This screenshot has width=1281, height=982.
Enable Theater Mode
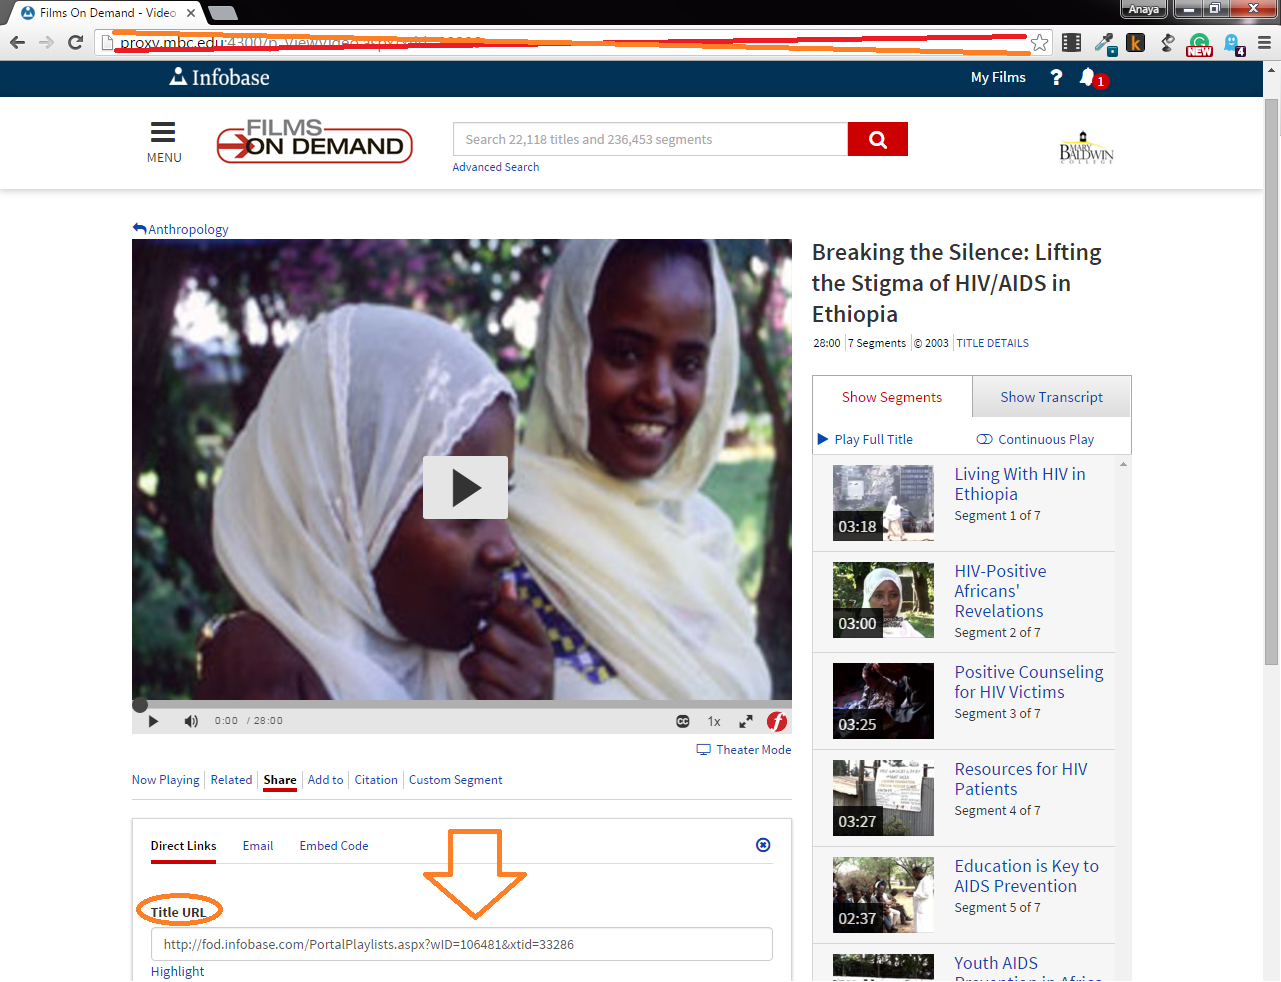point(744,750)
